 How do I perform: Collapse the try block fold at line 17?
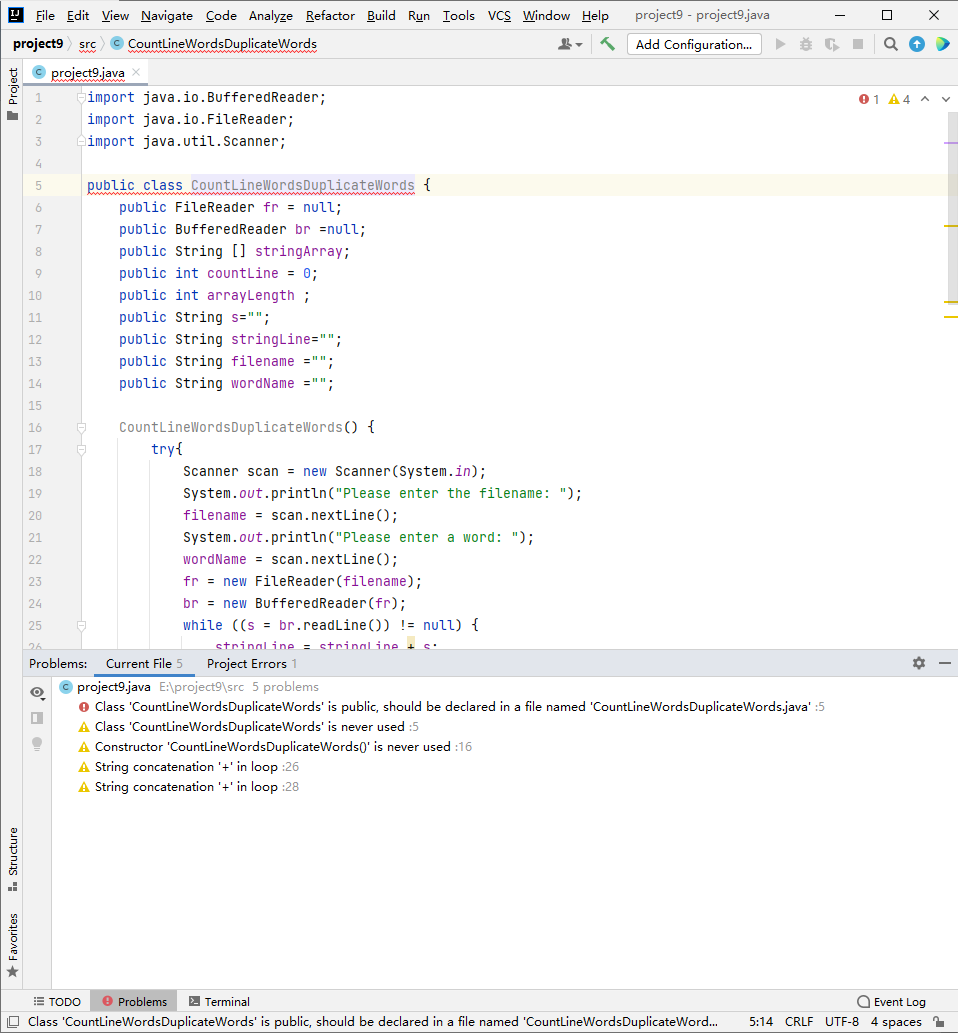81,449
